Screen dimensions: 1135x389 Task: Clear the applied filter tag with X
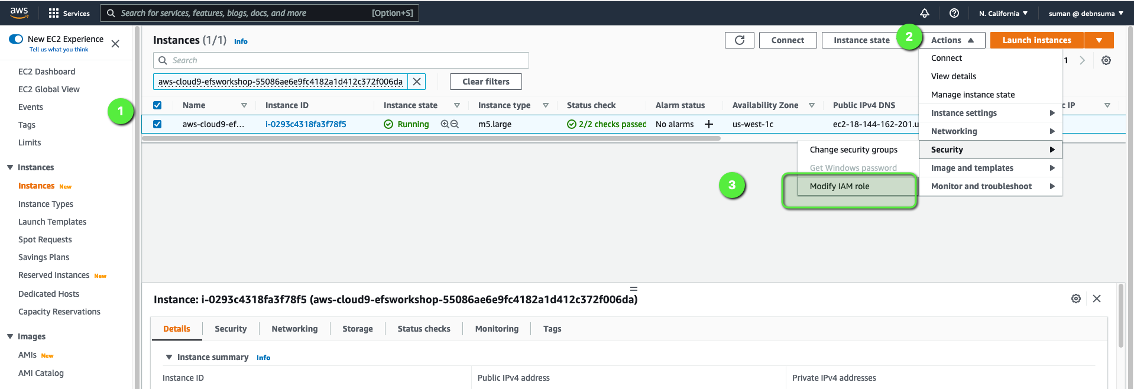coord(417,81)
